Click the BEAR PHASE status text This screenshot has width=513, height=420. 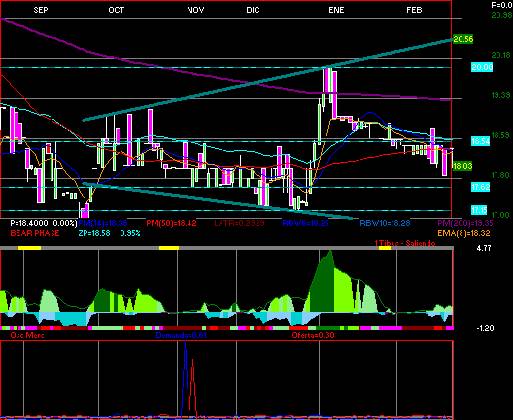[x=35, y=233]
